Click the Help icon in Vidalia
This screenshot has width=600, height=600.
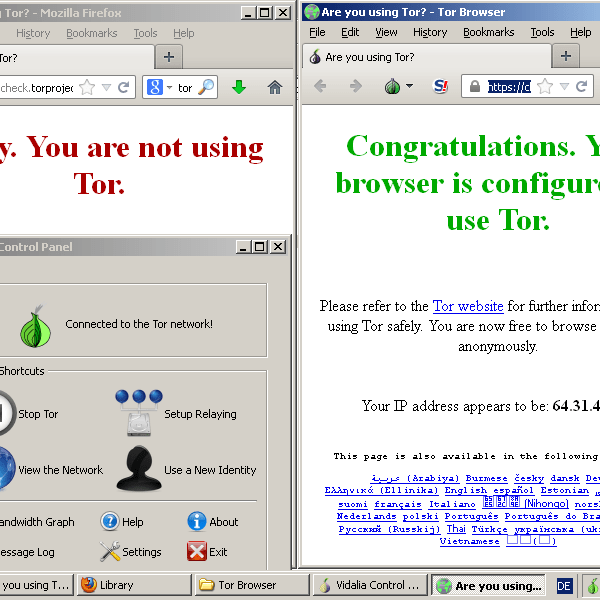click(110, 521)
